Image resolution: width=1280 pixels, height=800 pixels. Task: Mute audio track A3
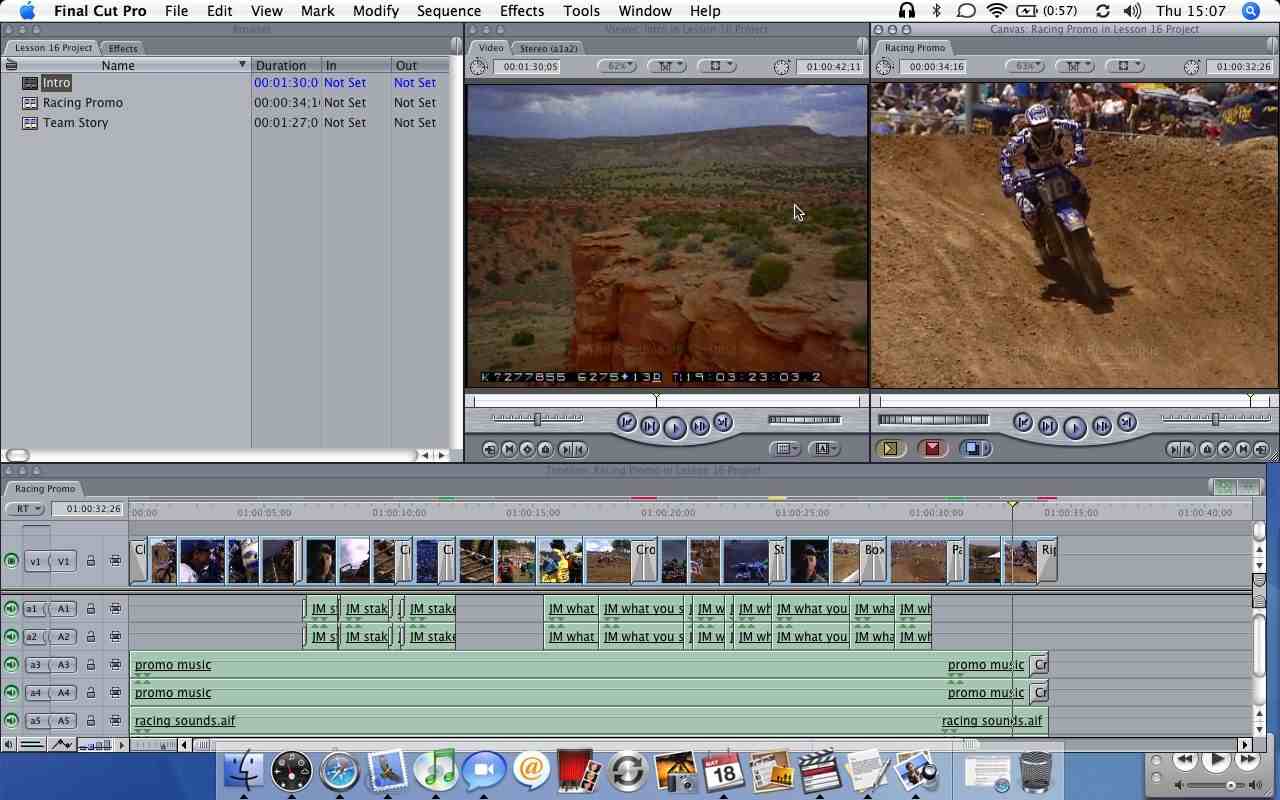point(11,664)
